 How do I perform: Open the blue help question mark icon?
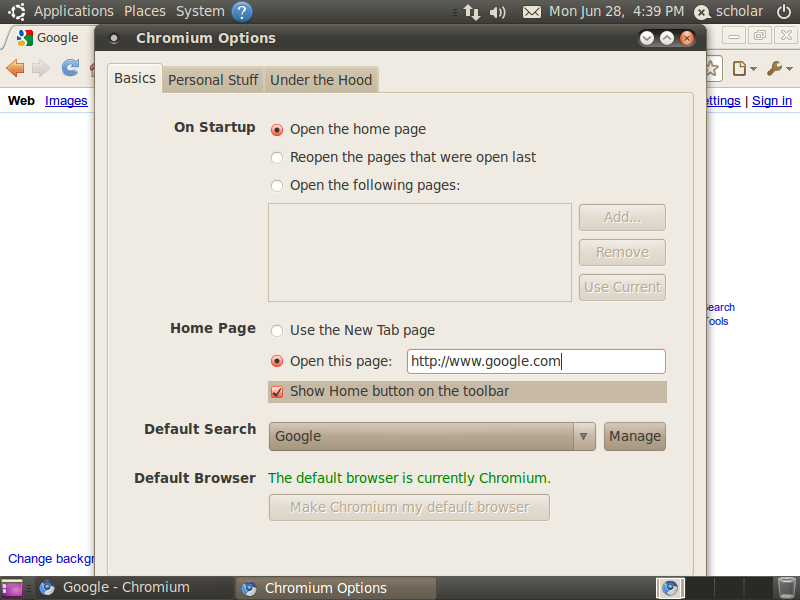[242, 11]
